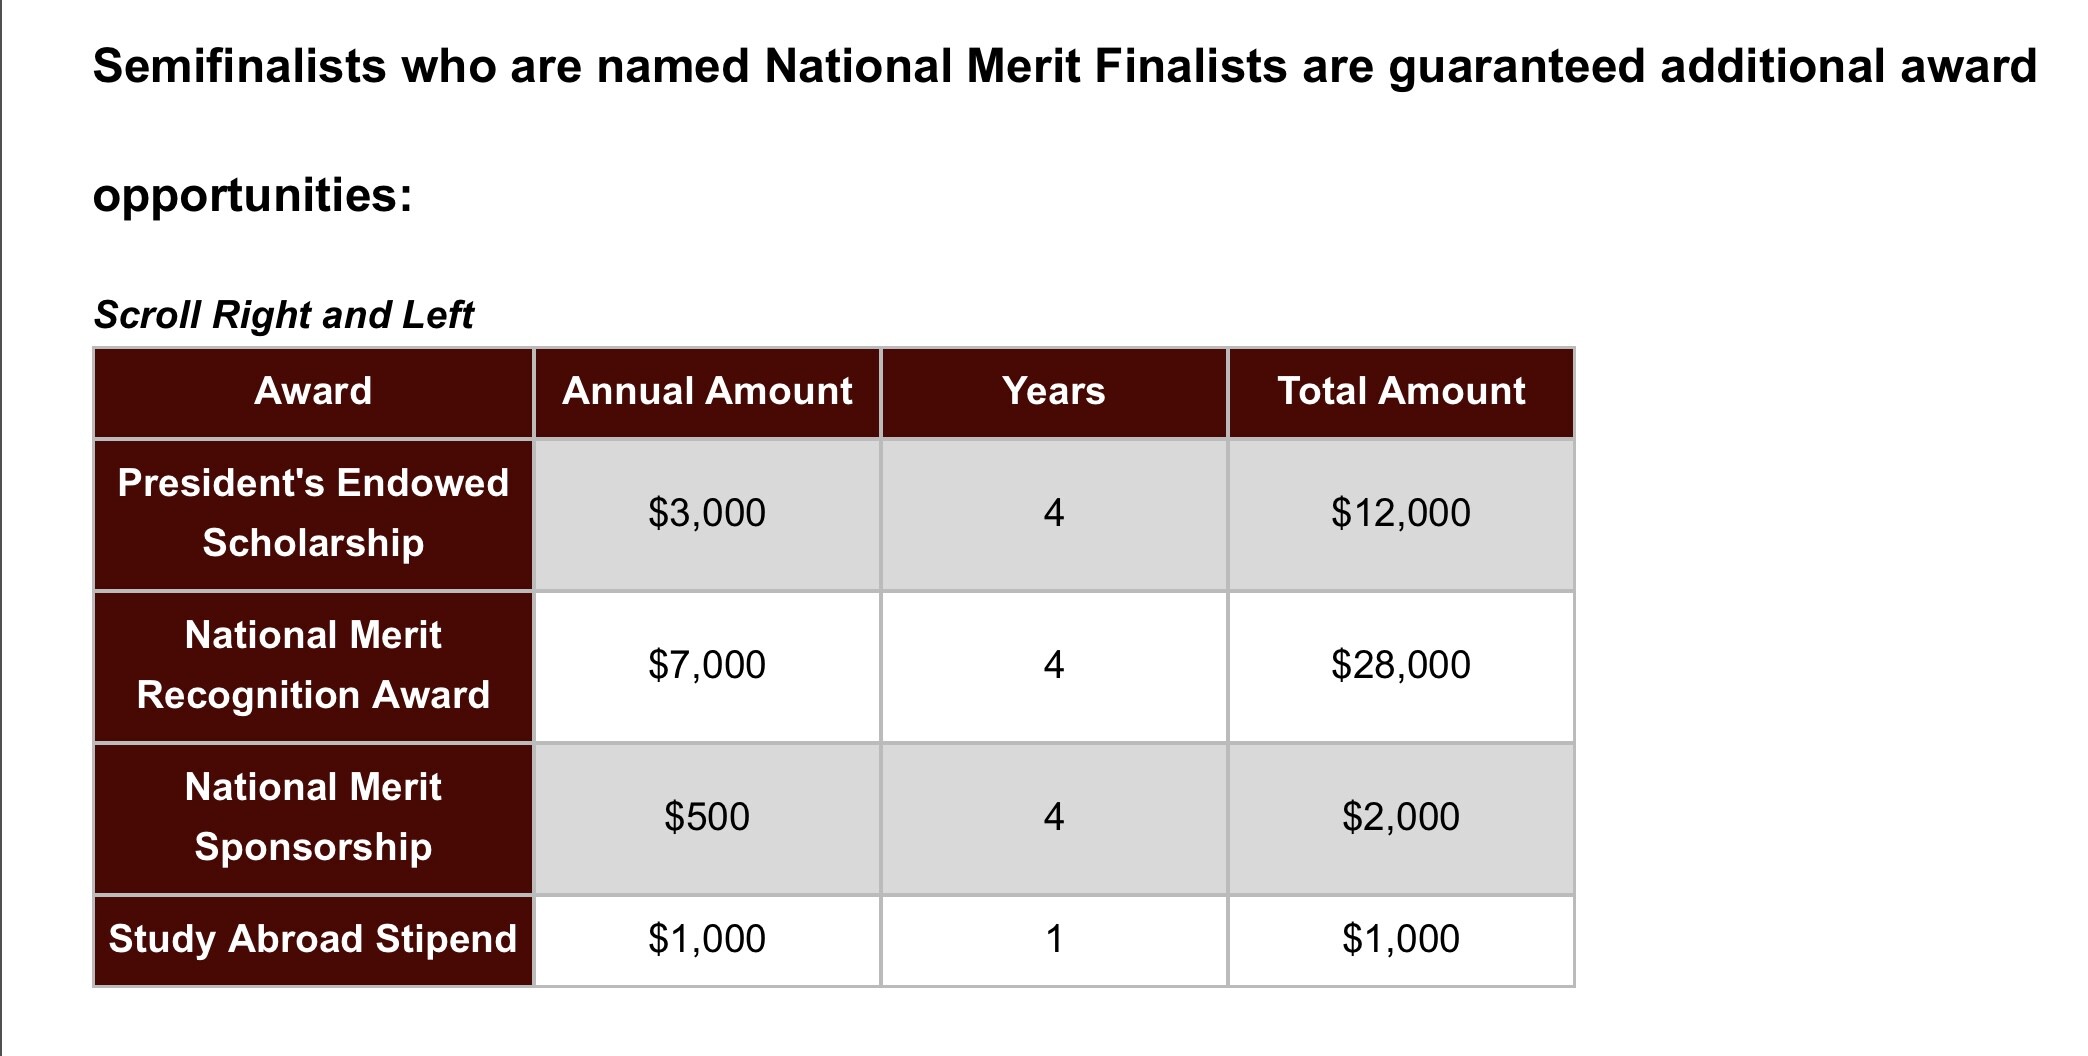Click the Scroll Right and Left caption
This screenshot has height=1056, width=2088.
coord(283,315)
